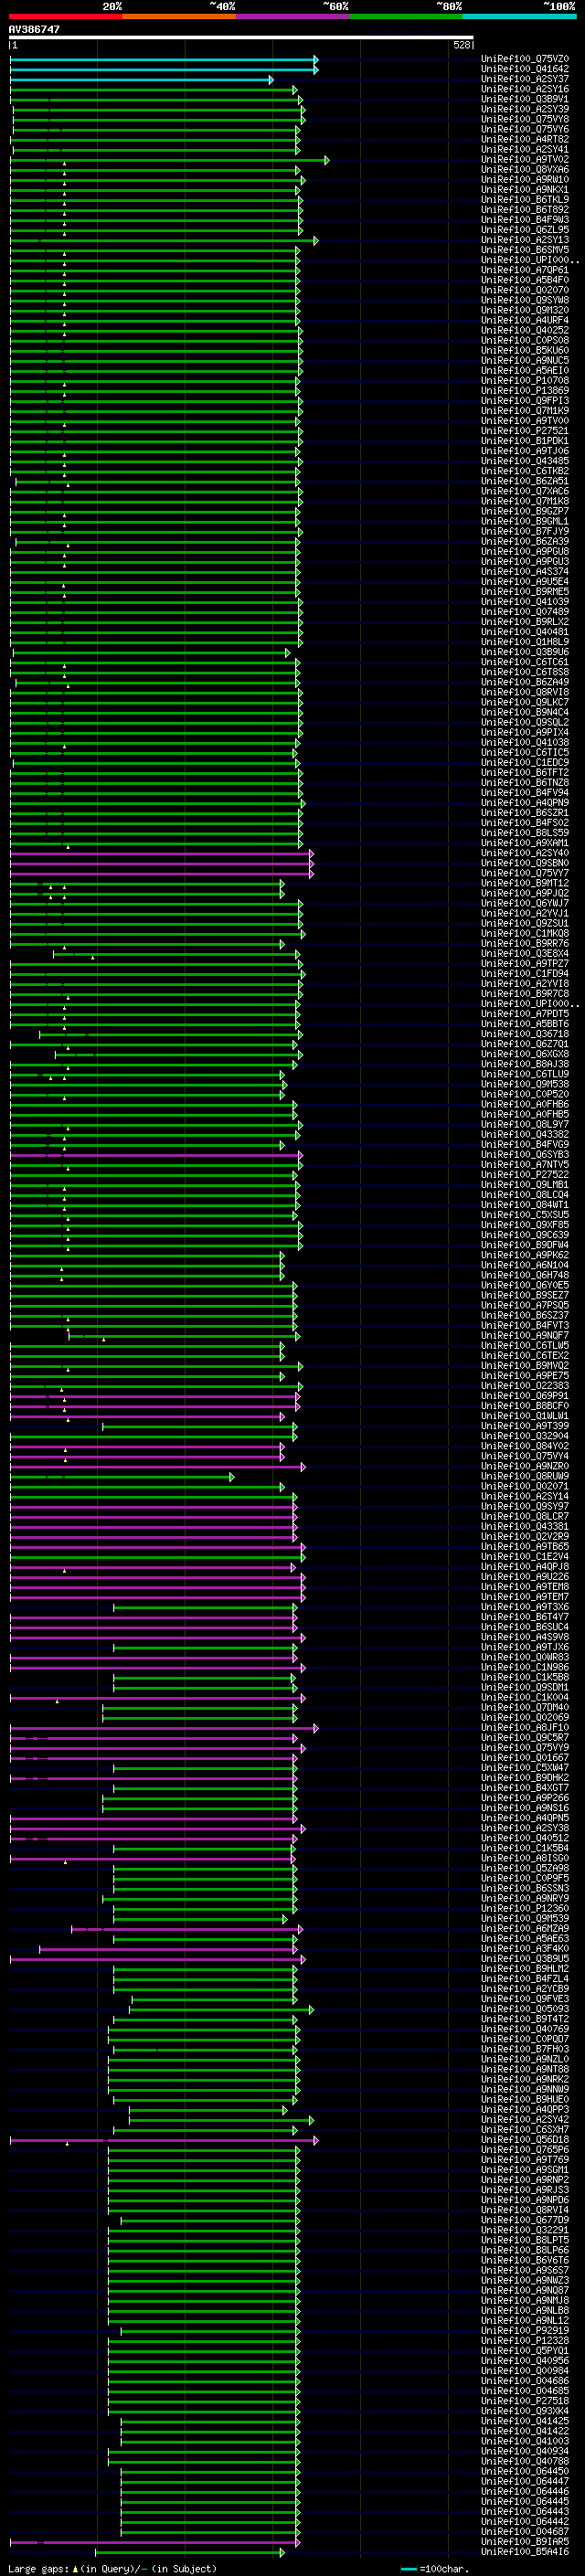Select label UniRef100_Q5PYQ1
The width and height of the screenshot is (585, 2576).
[x=524, y=2351]
